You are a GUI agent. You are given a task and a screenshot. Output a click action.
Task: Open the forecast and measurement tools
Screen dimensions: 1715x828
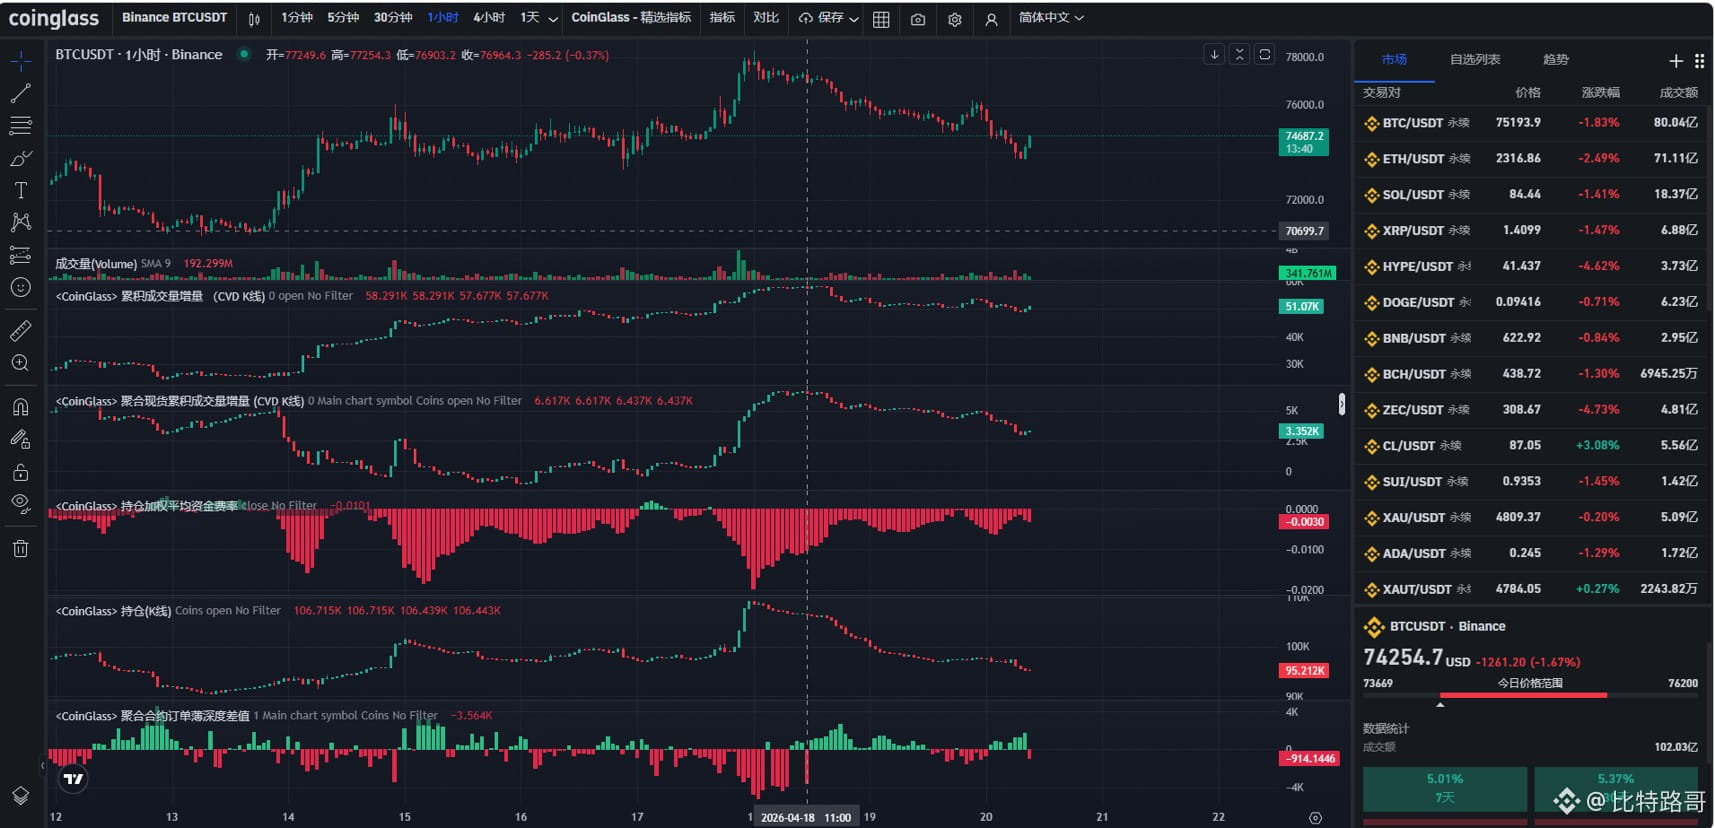pos(20,255)
